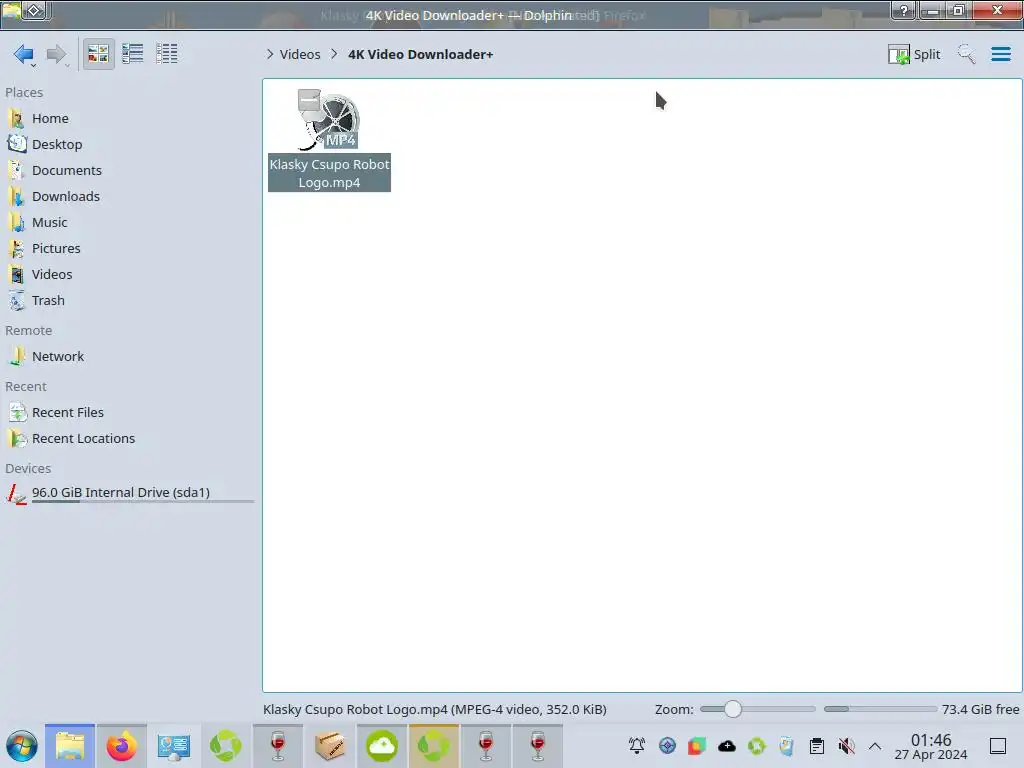Image resolution: width=1024 pixels, height=768 pixels.
Task: Open the search magnifier tool
Action: [967, 54]
